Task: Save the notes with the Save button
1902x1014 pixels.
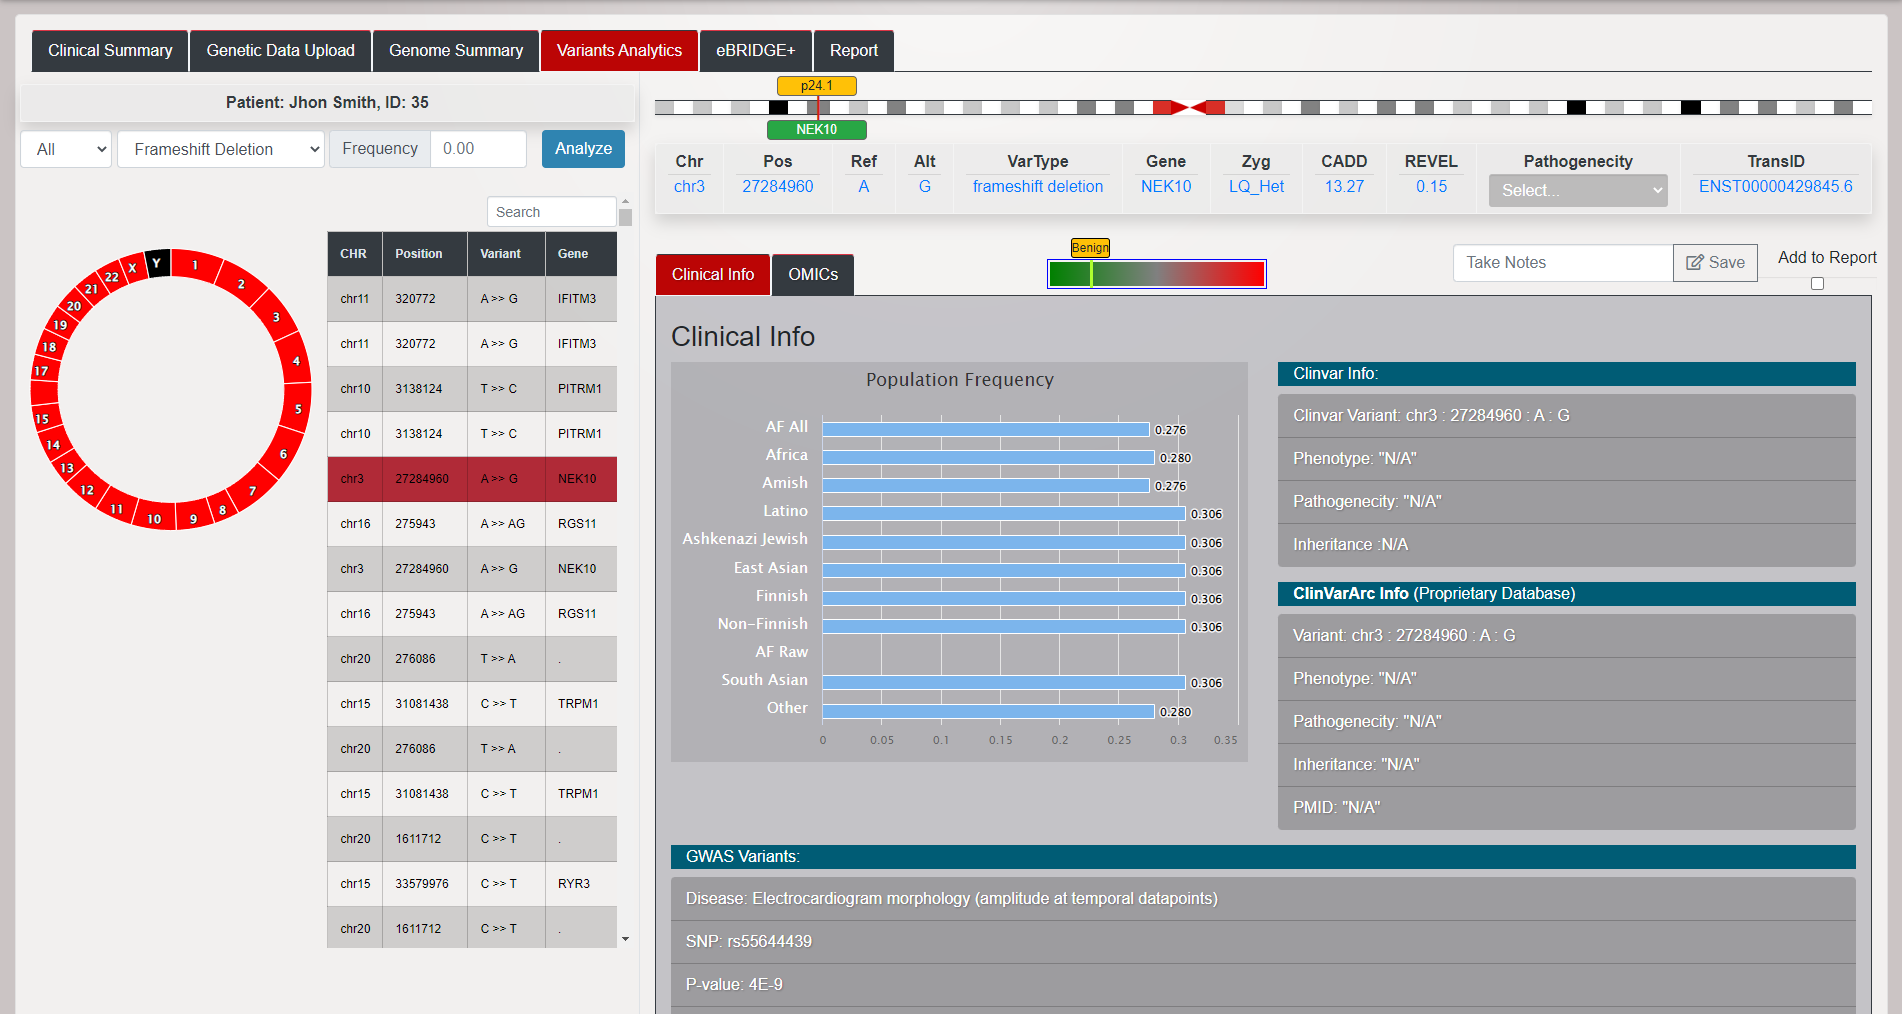Action: 1714,262
